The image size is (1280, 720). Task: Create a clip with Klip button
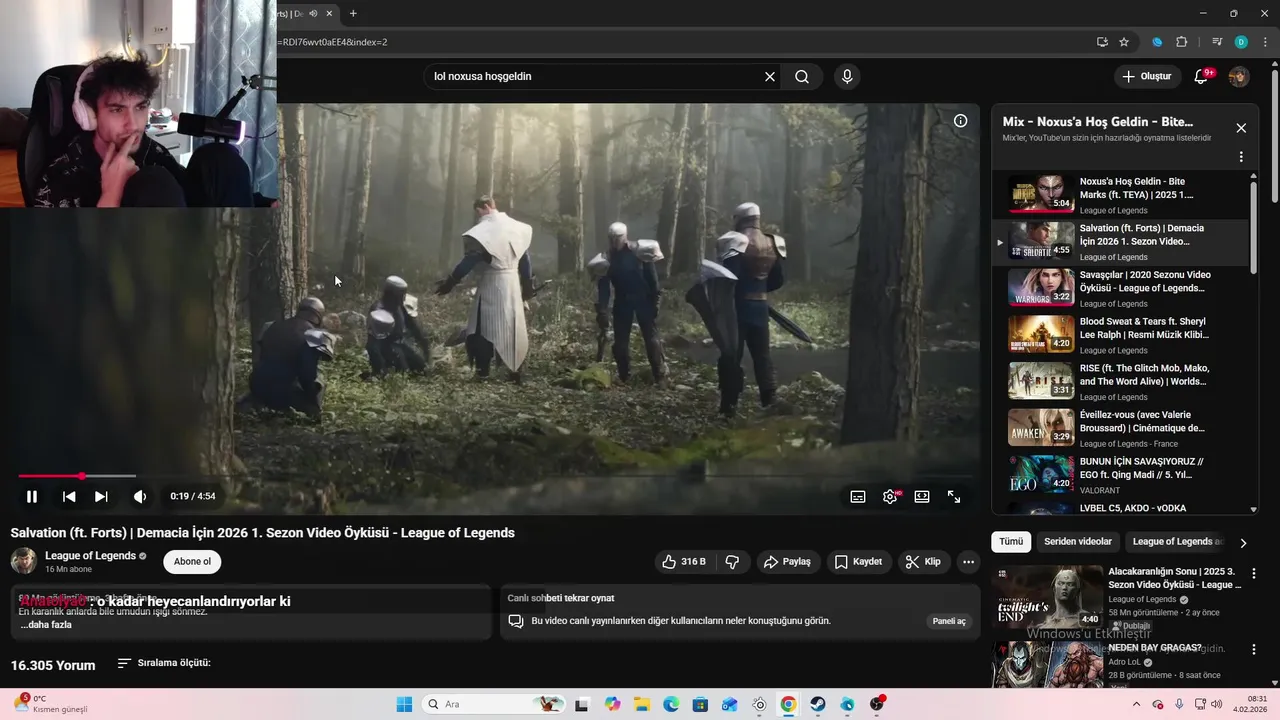pos(923,562)
